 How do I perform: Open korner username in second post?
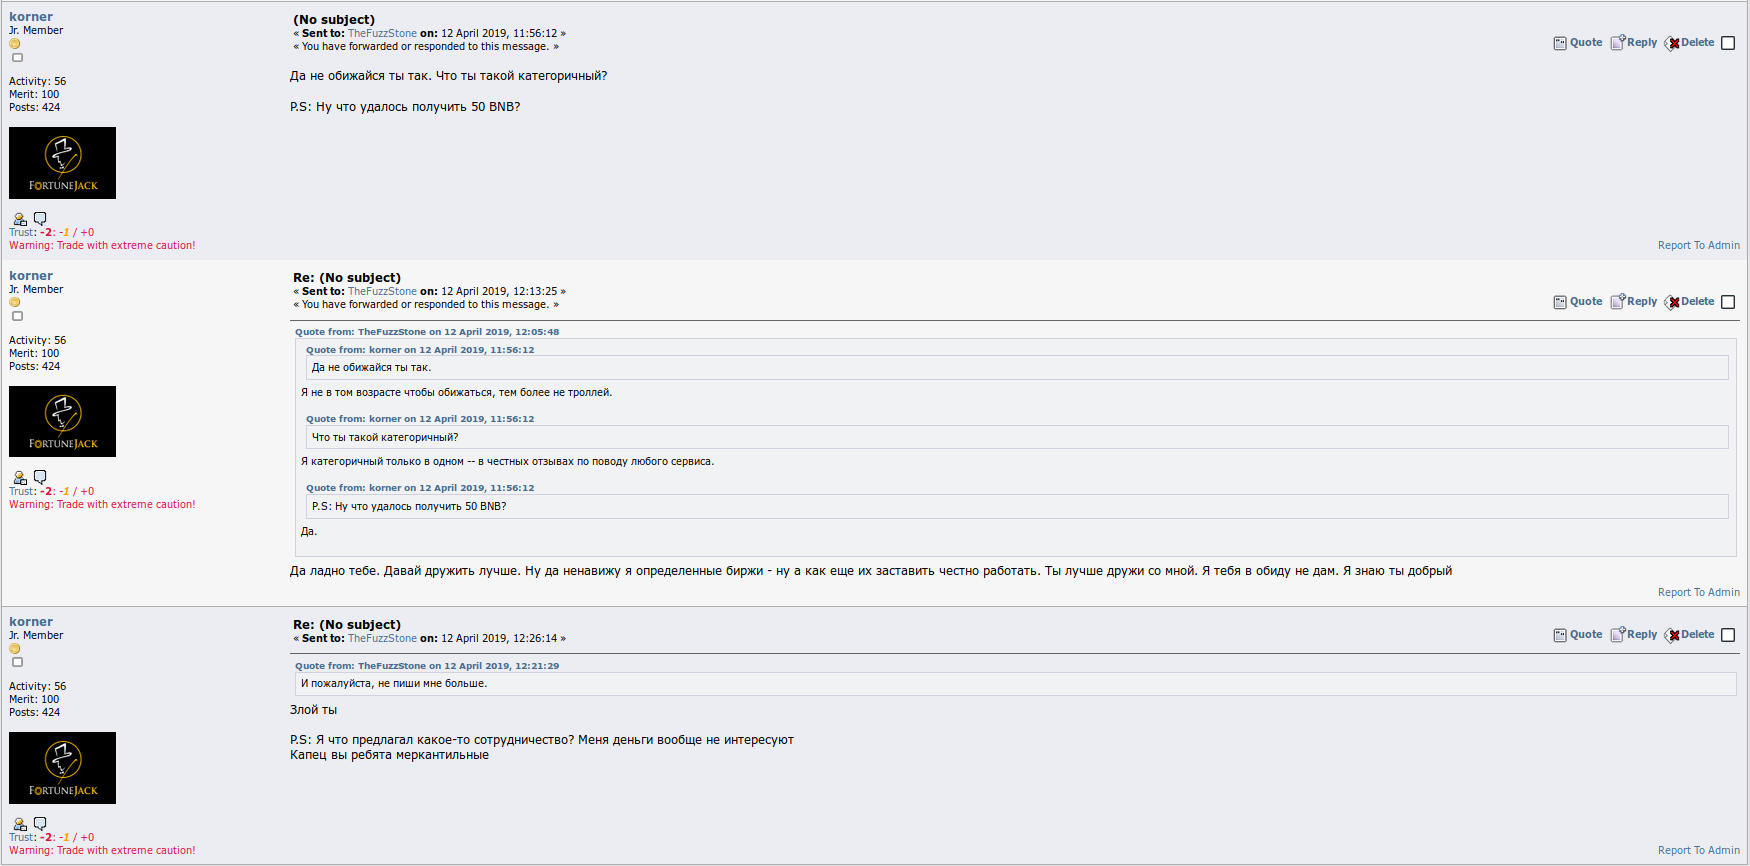pos(31,276)
